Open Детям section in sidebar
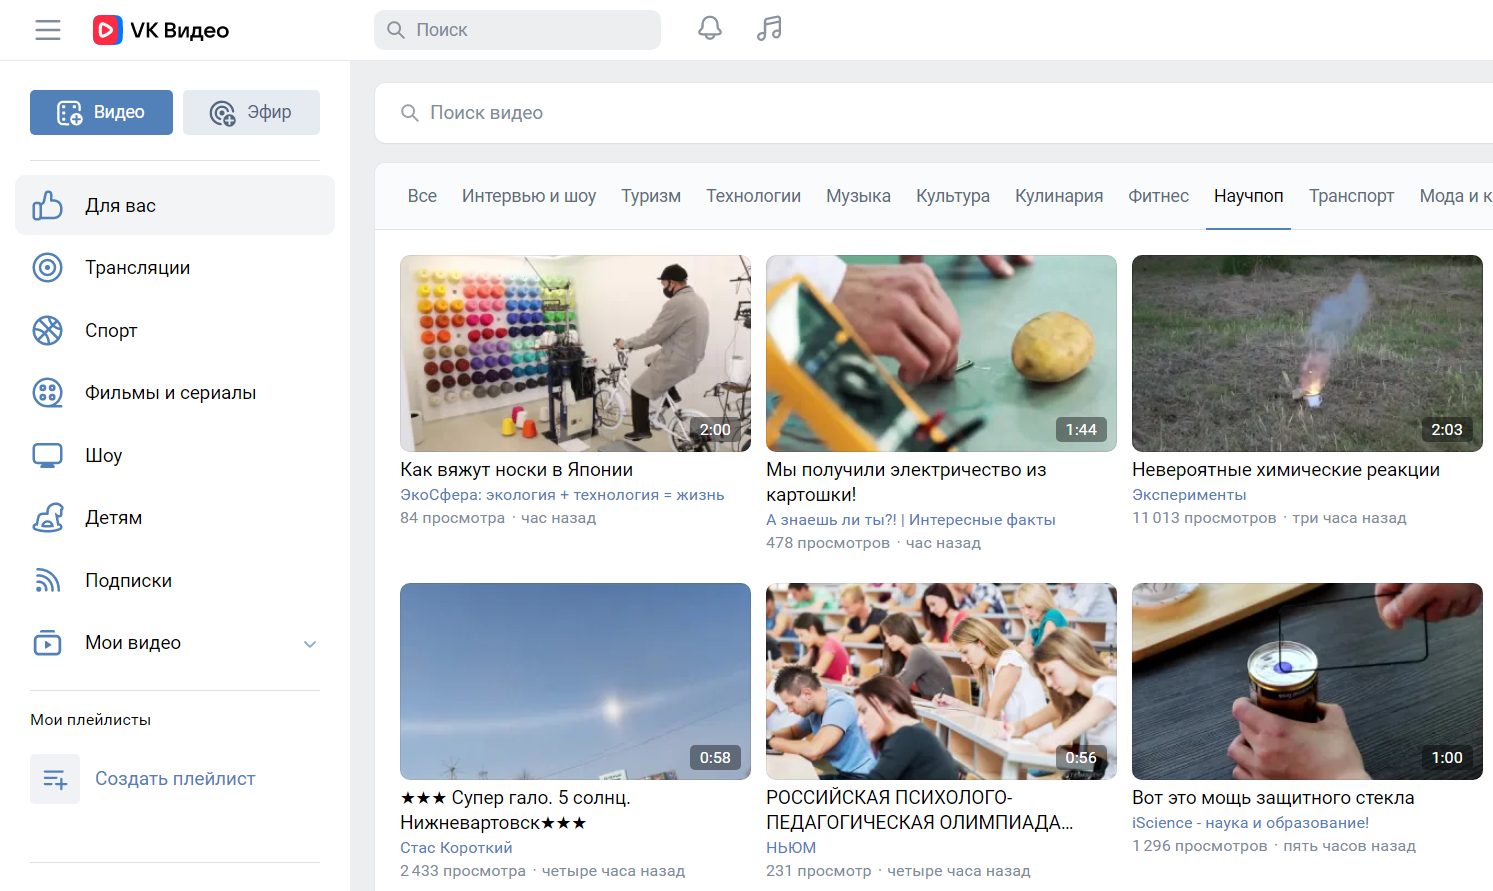 click(x=113, y=518)
